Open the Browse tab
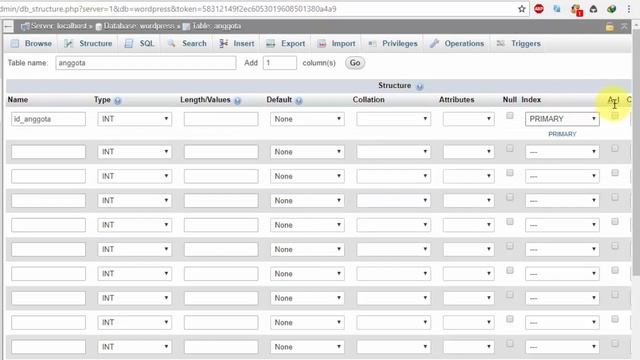The width and height of the screenshot is (640, 360). tap(32, 43)
